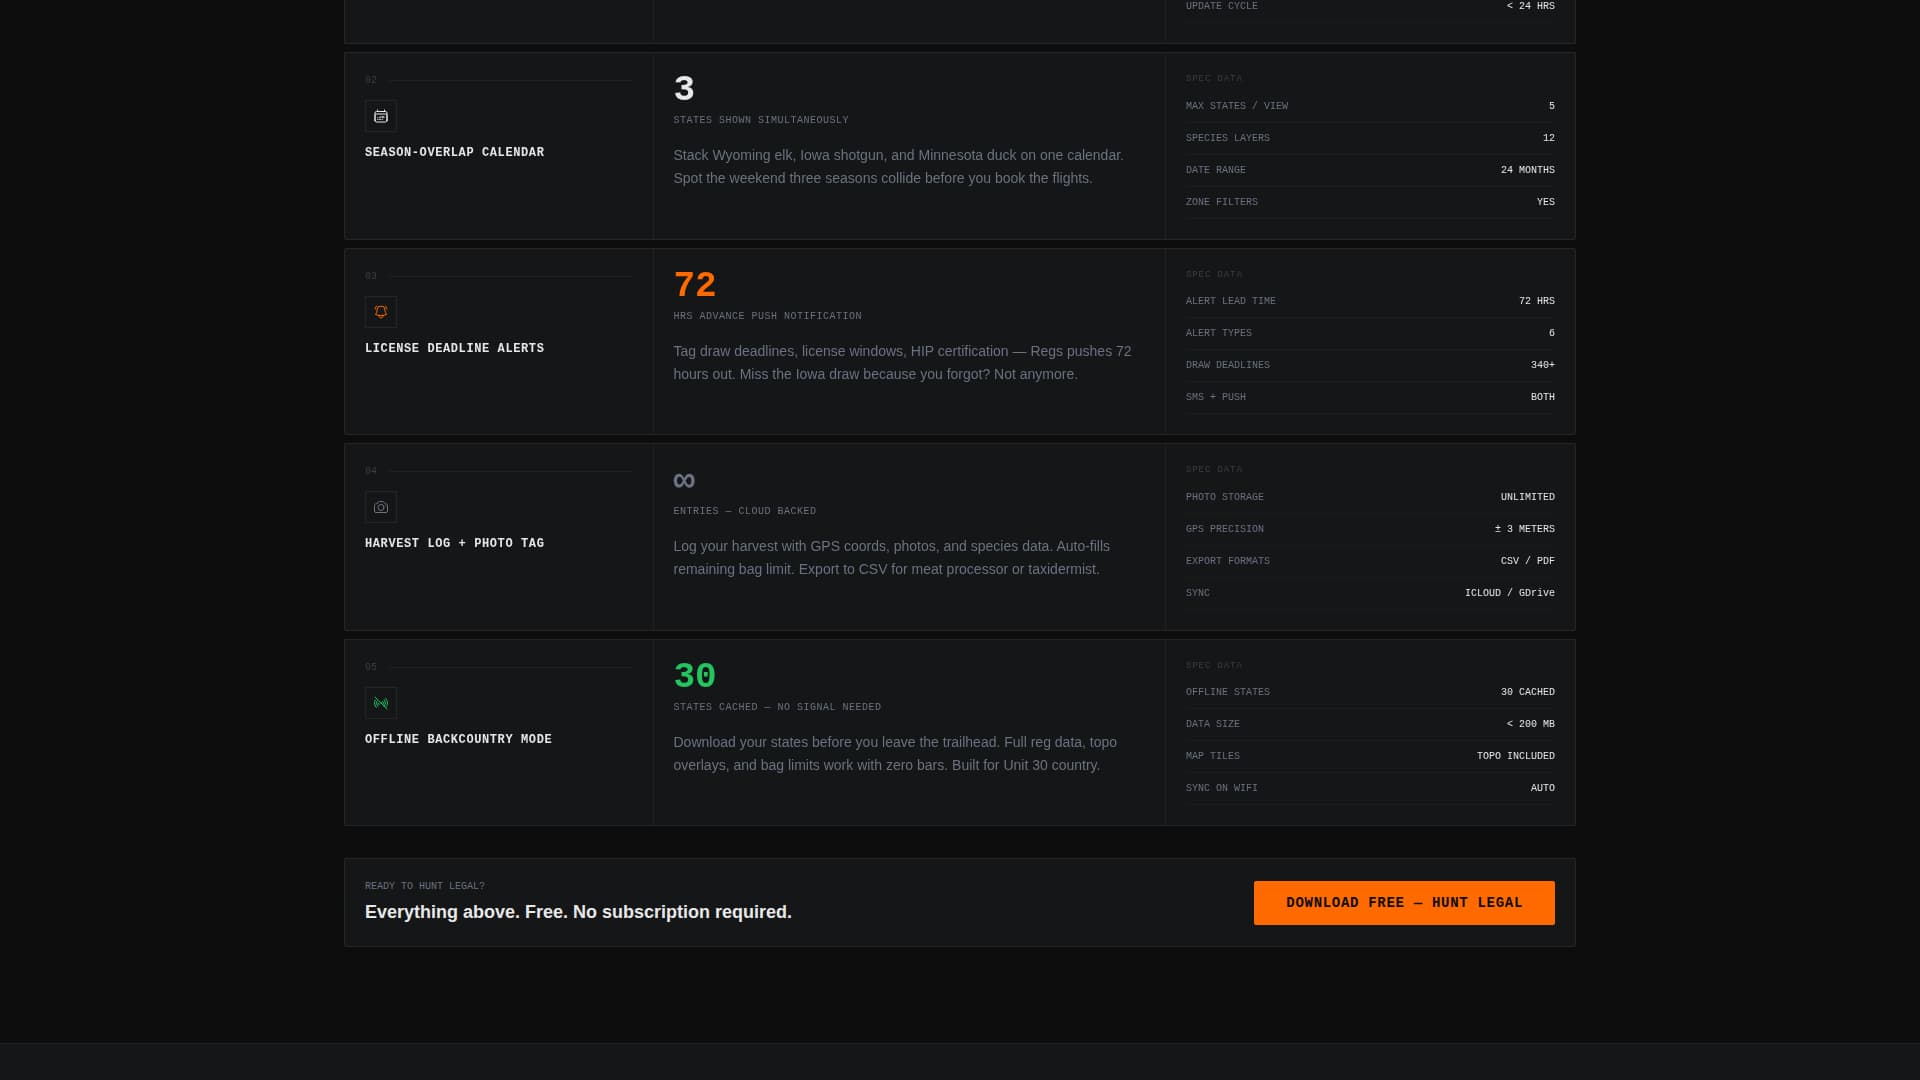Click the Everything above, Free headline text
The width and height of the screenshot is (1920, 1080).
(x=578, y=912)
